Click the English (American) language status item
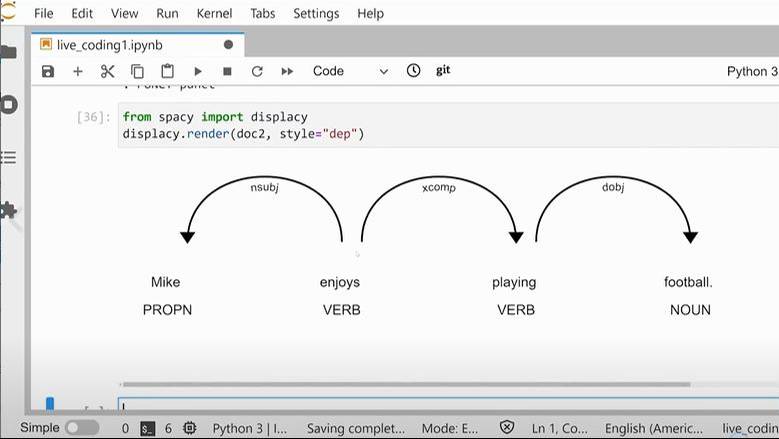The image size is (779, 439). (654, 428)
